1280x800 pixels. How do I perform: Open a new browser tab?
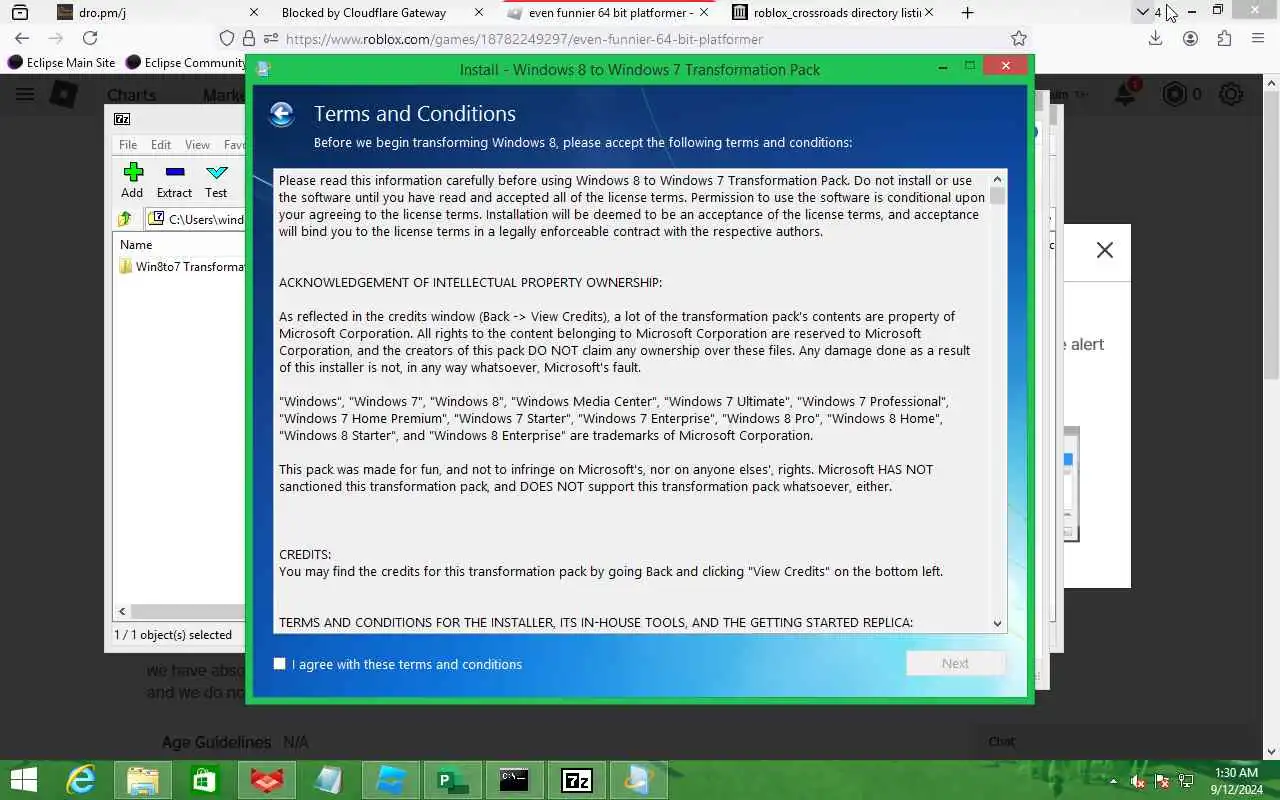(x=967, y=13)
